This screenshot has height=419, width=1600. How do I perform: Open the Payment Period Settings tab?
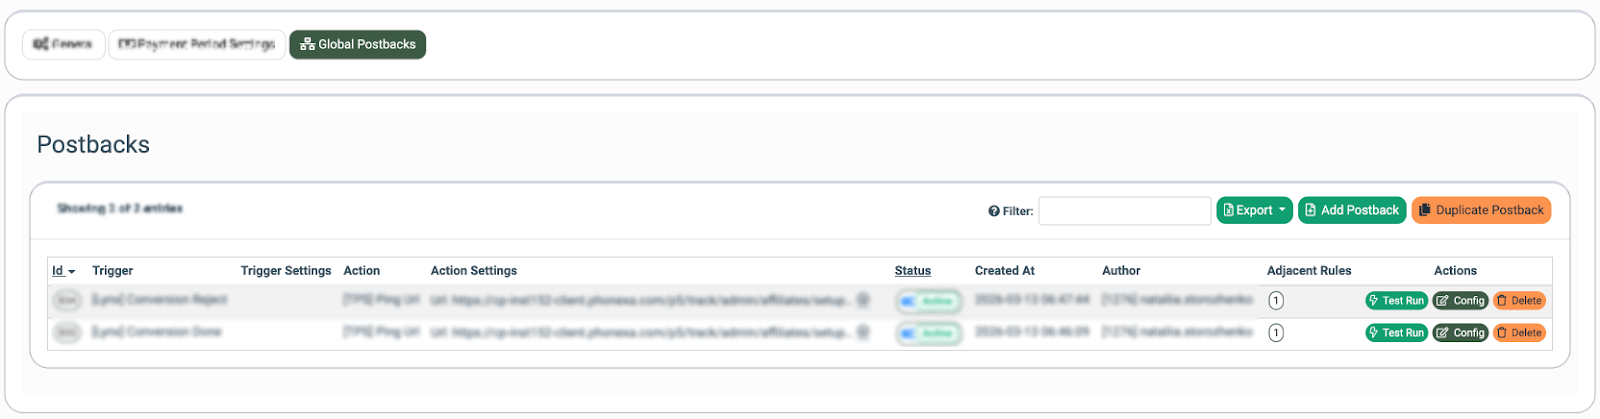(196, 45)
